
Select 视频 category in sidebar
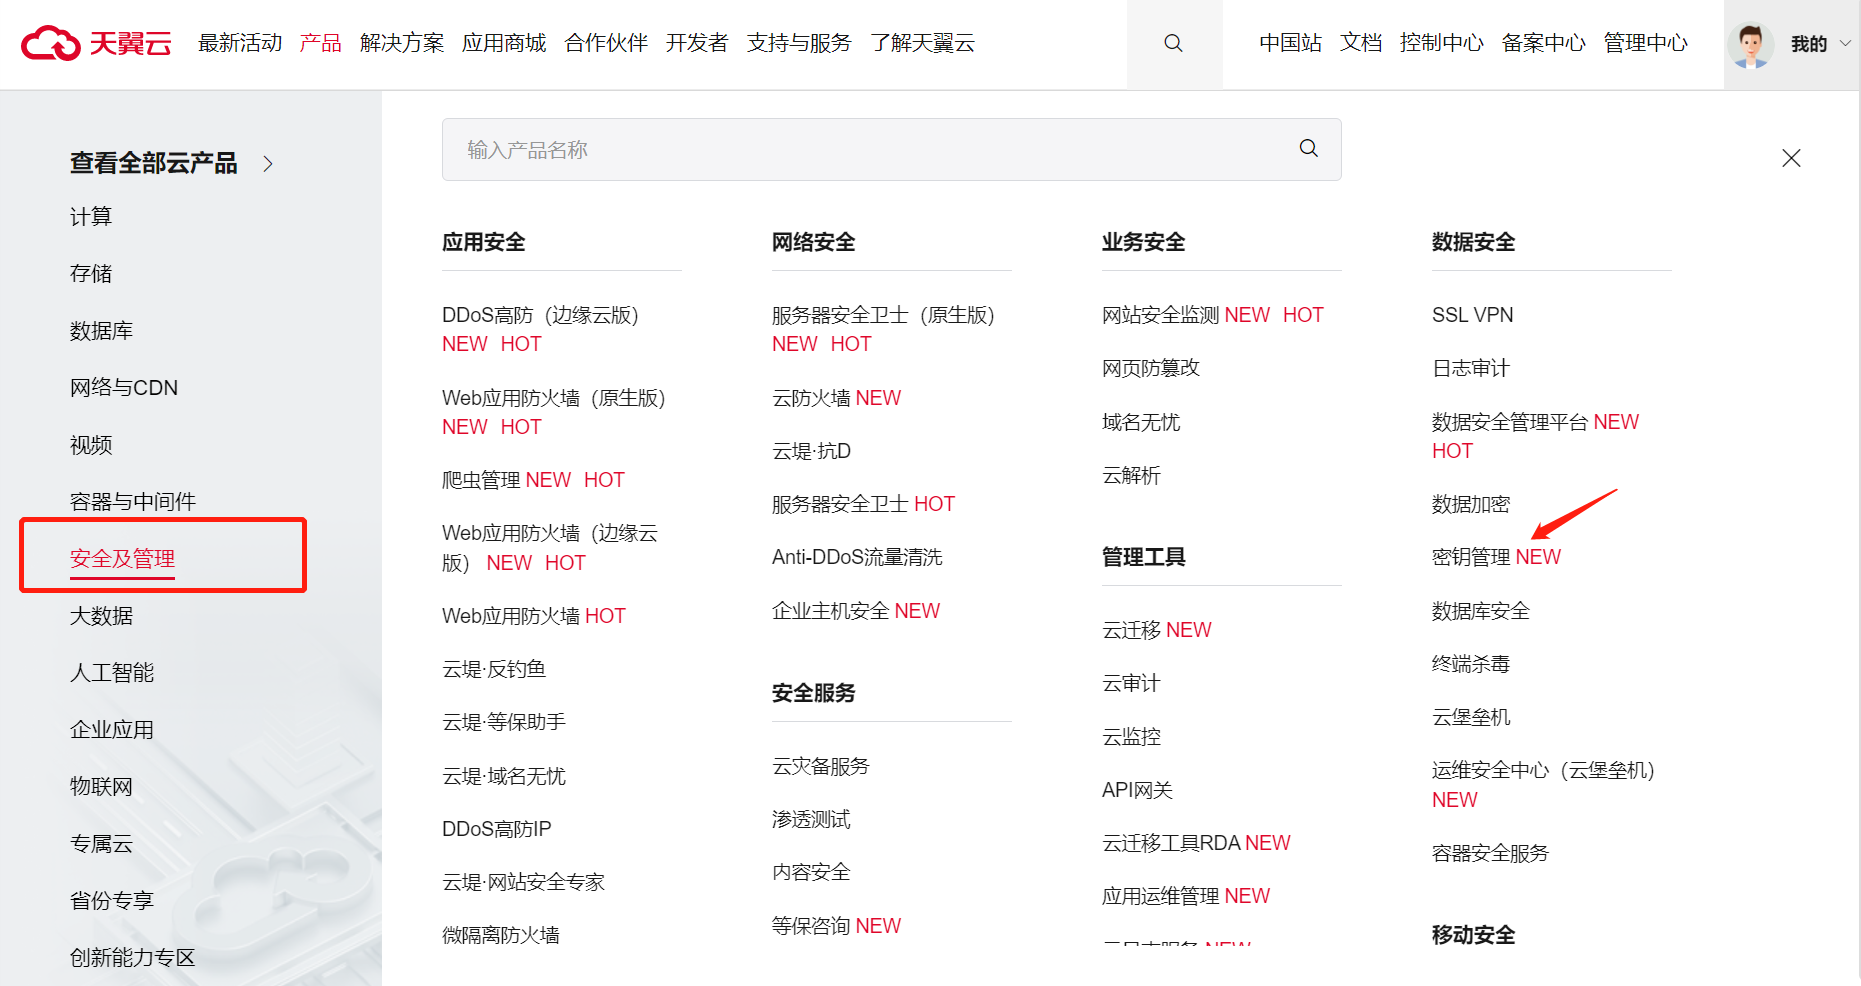pos(91,444)
